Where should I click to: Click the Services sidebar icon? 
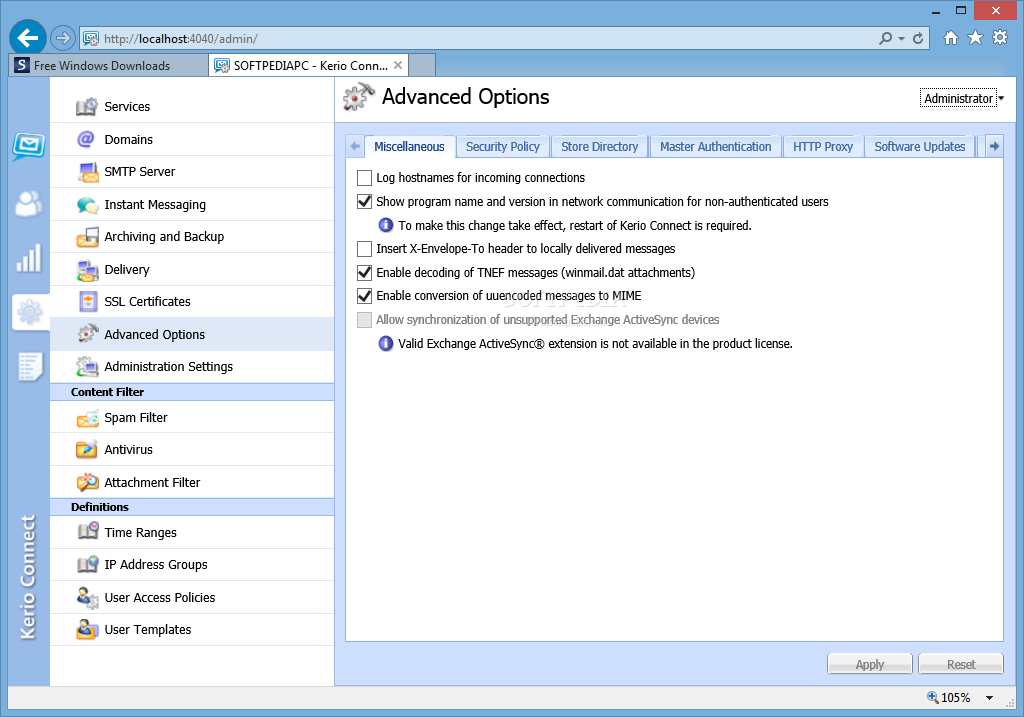coord(87,106)
